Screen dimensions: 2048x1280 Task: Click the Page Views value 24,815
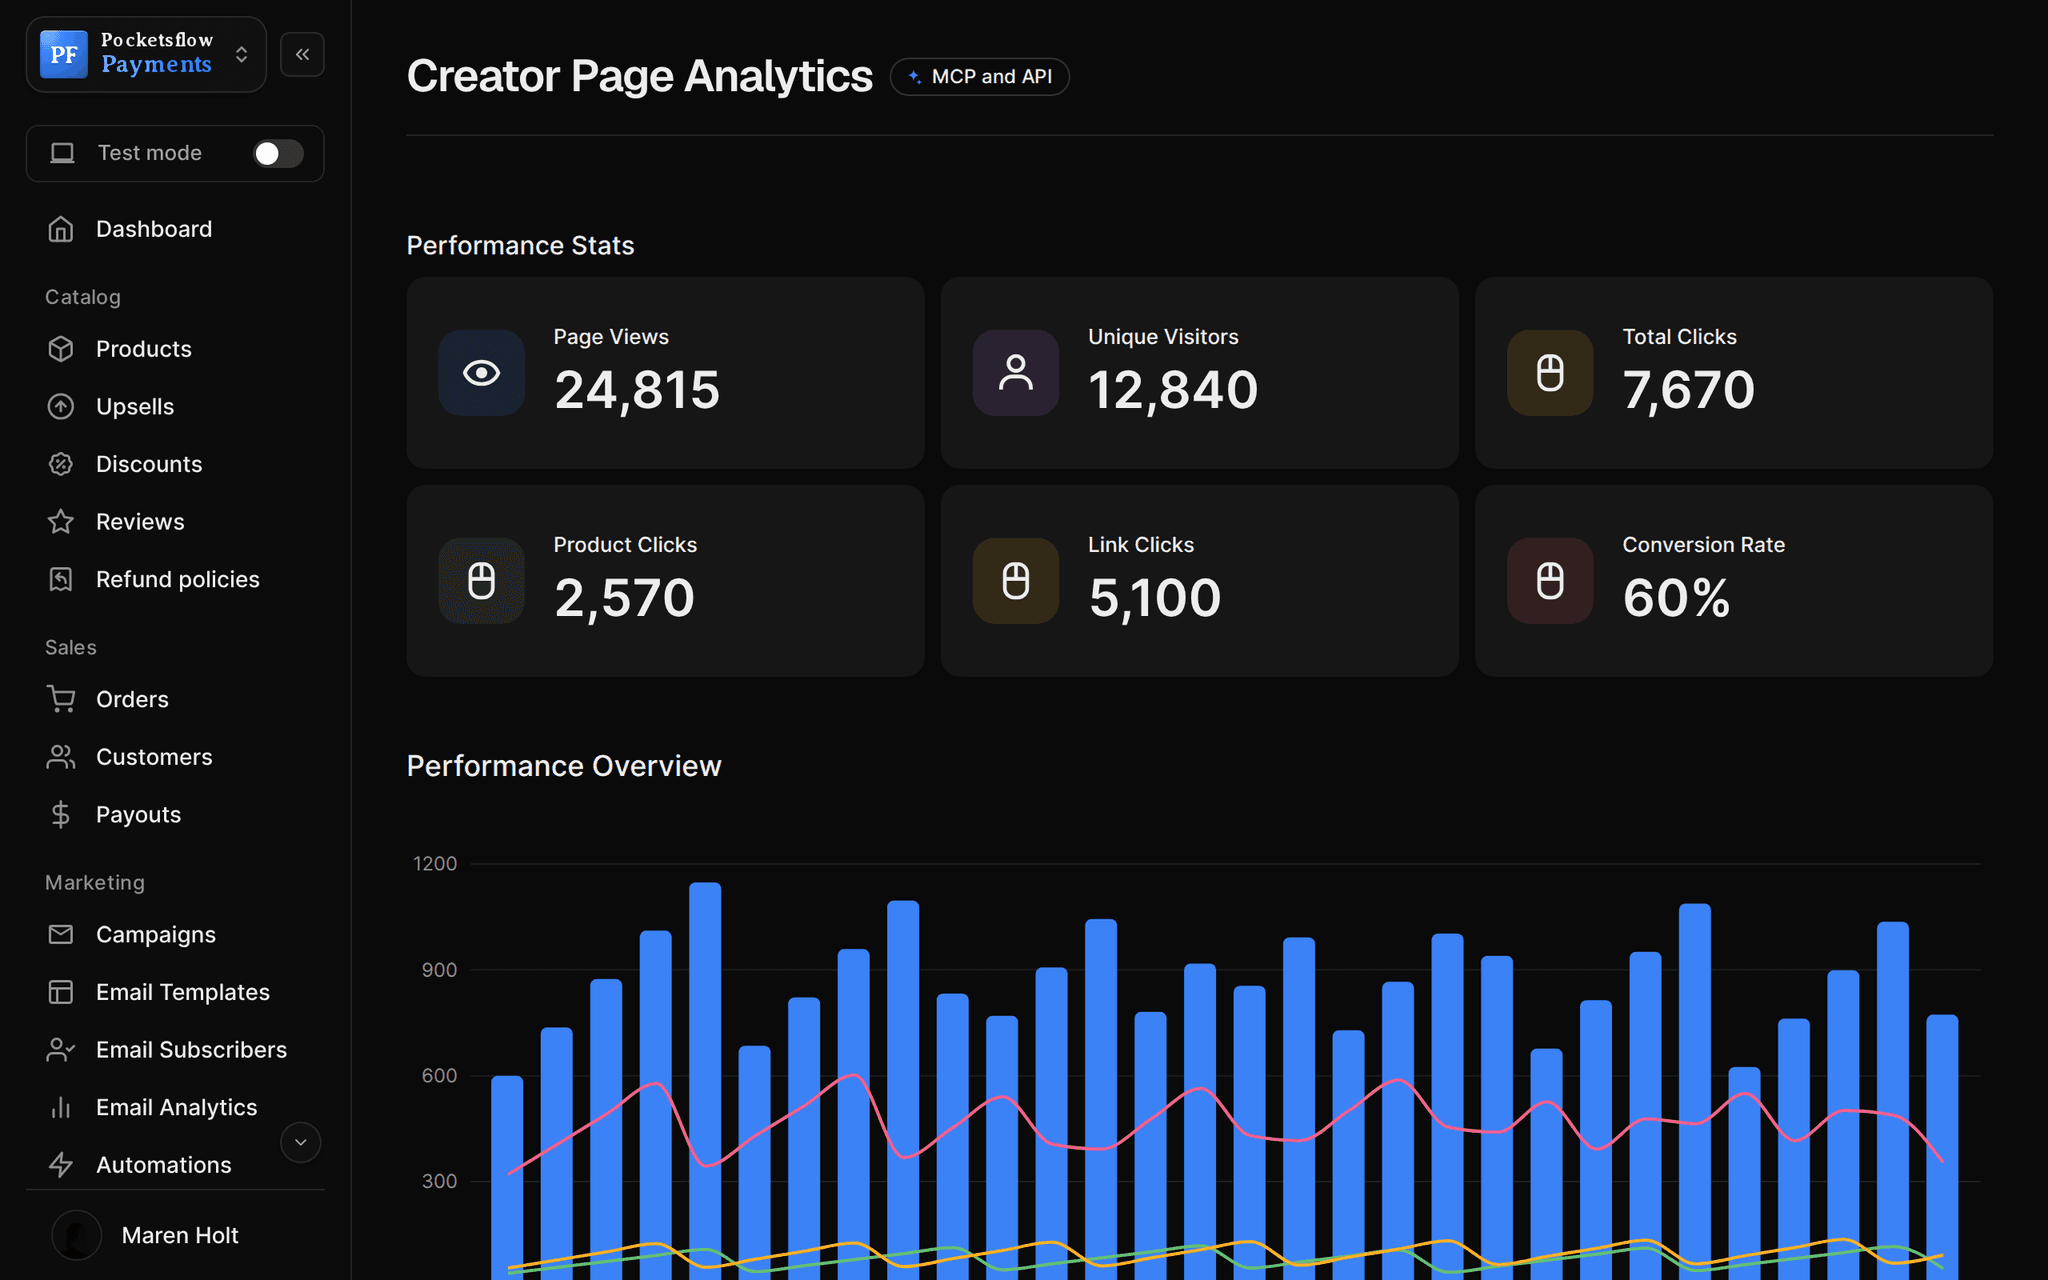[x=637, y=390]
